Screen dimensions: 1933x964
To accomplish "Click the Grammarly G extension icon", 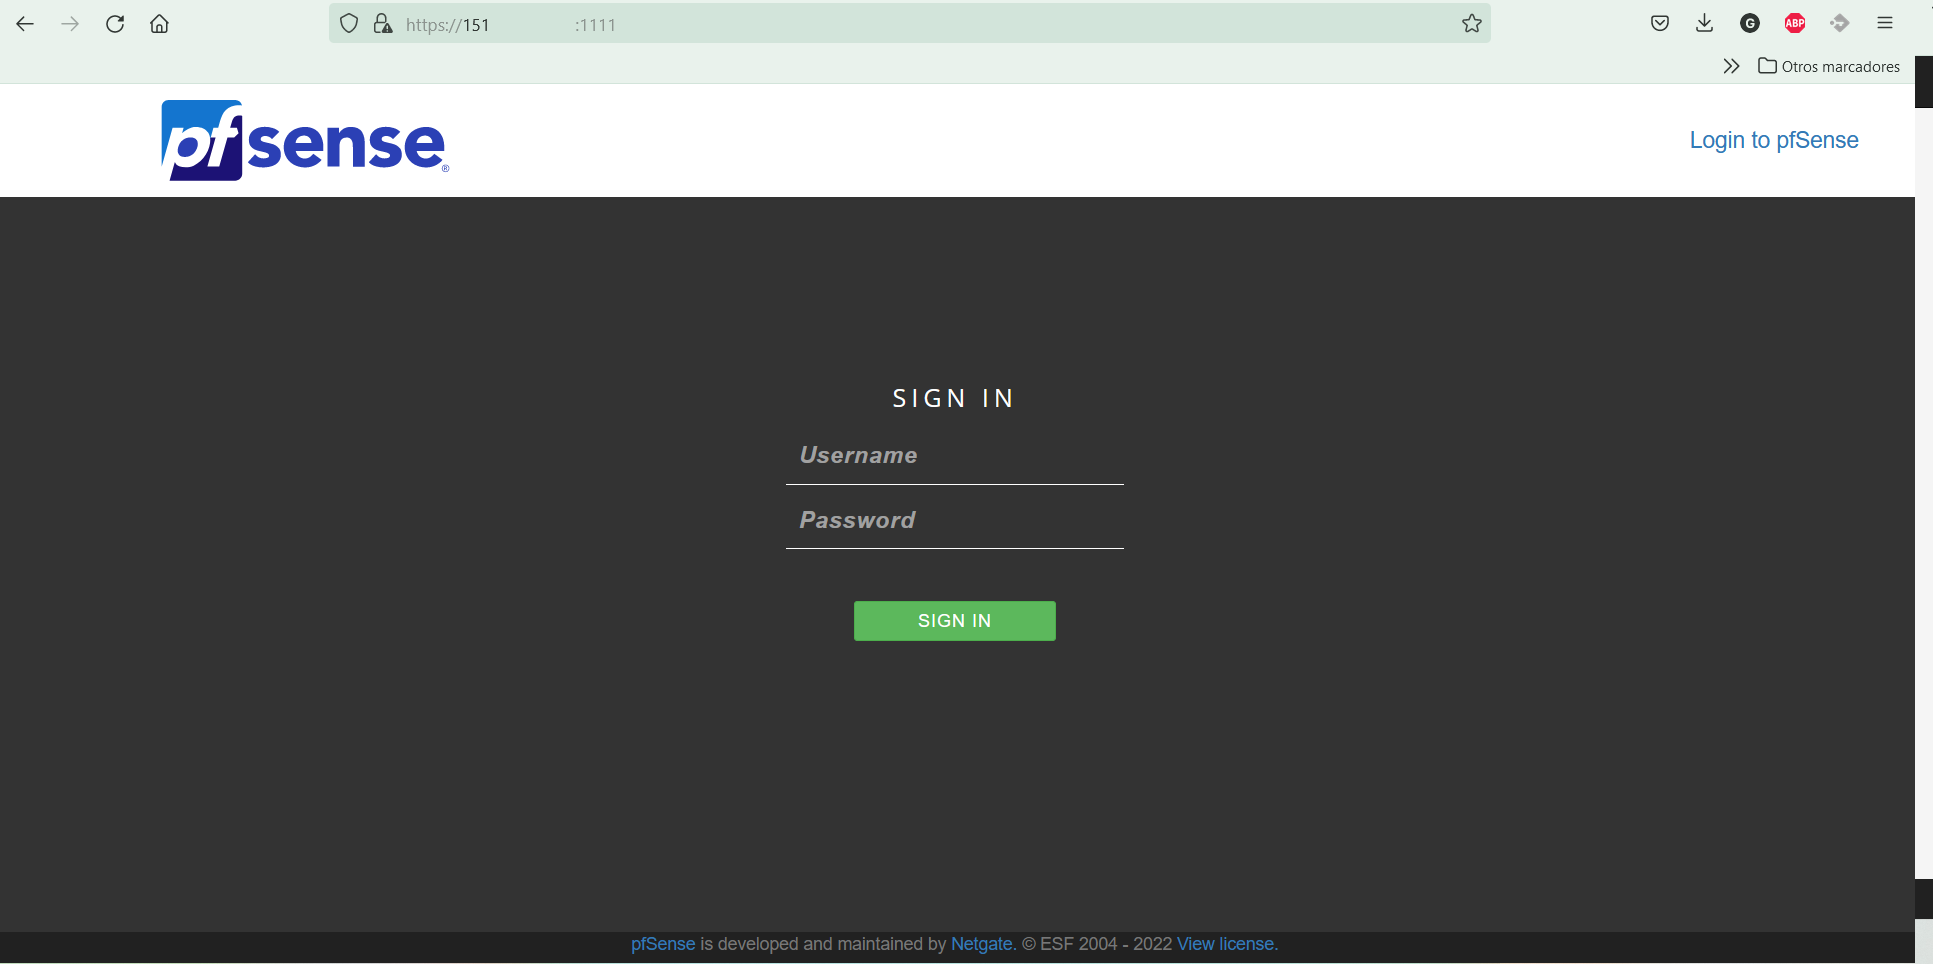I will (x=1750, y=23).
